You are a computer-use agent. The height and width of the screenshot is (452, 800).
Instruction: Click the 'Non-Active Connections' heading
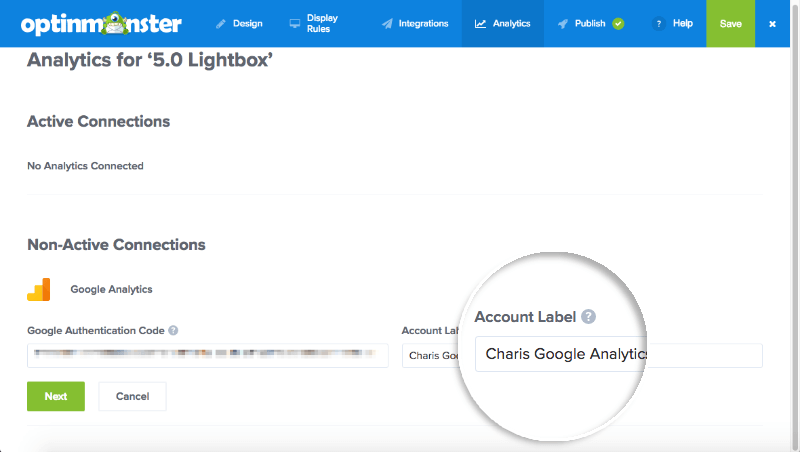[116, 245]
